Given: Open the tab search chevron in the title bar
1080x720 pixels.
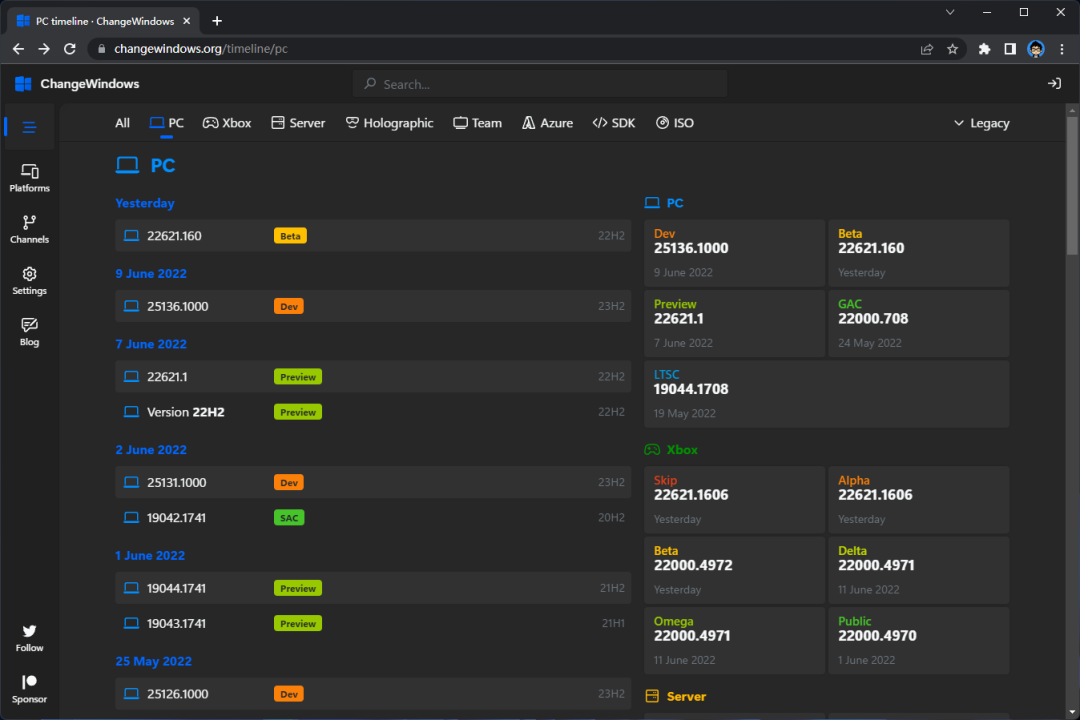Looking at the screenshot, I should 950,12.
